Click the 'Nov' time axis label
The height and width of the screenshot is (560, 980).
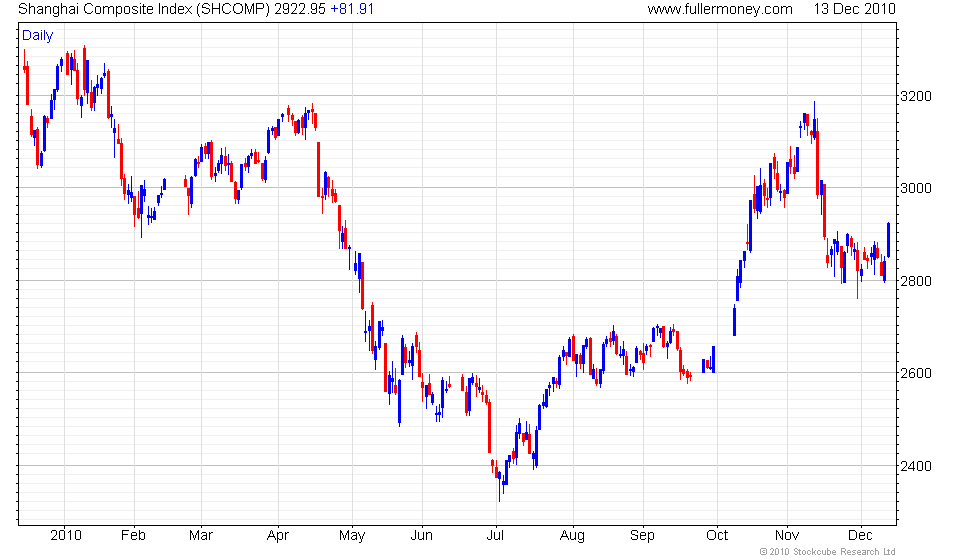point(786,536)
